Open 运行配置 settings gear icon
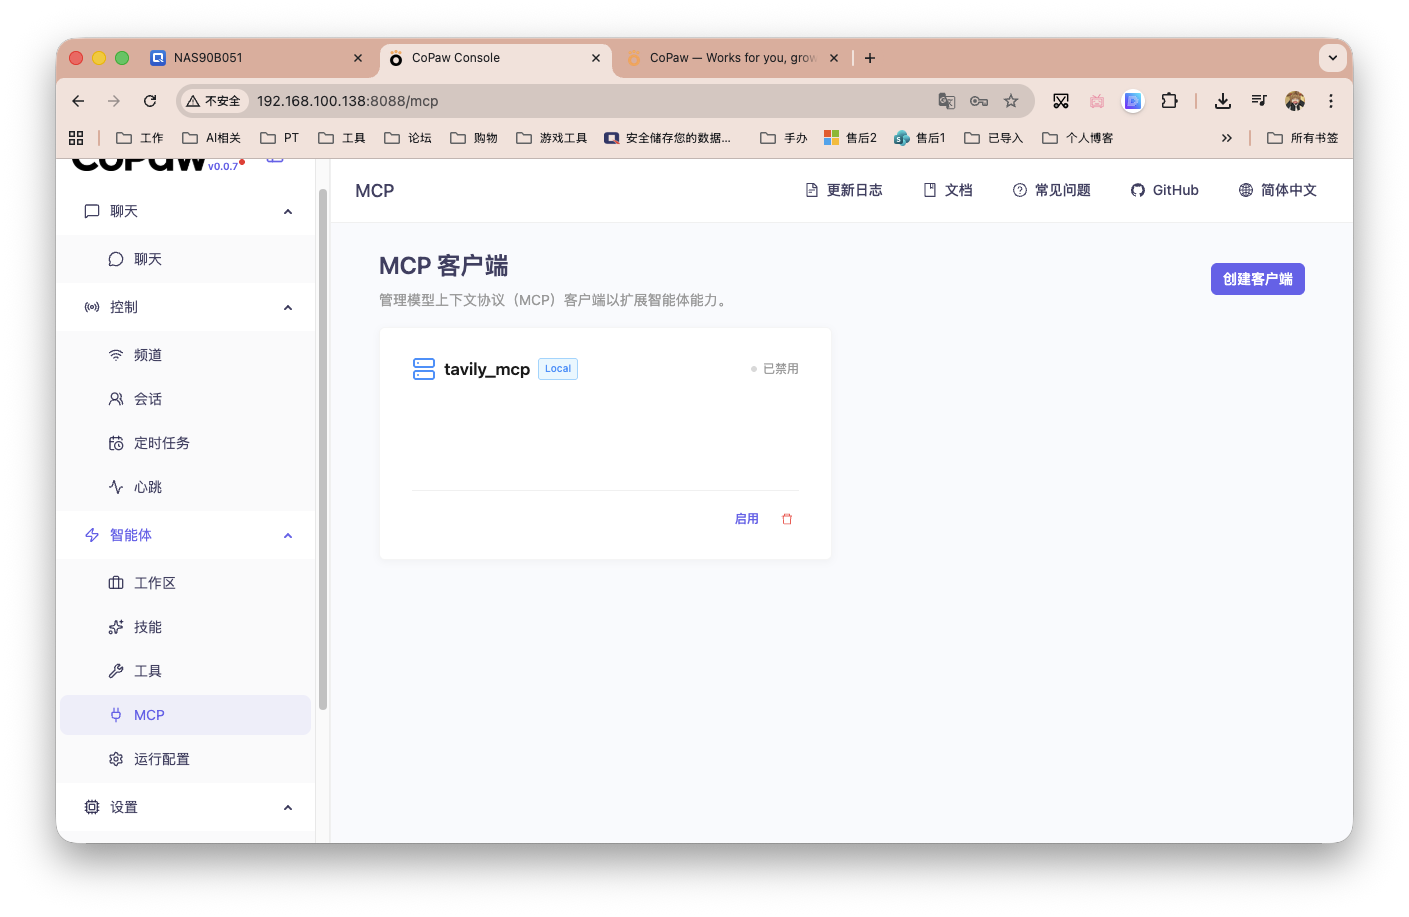Image resolution: width=1409 pixels, height=917 pixels. pos(114,758)
